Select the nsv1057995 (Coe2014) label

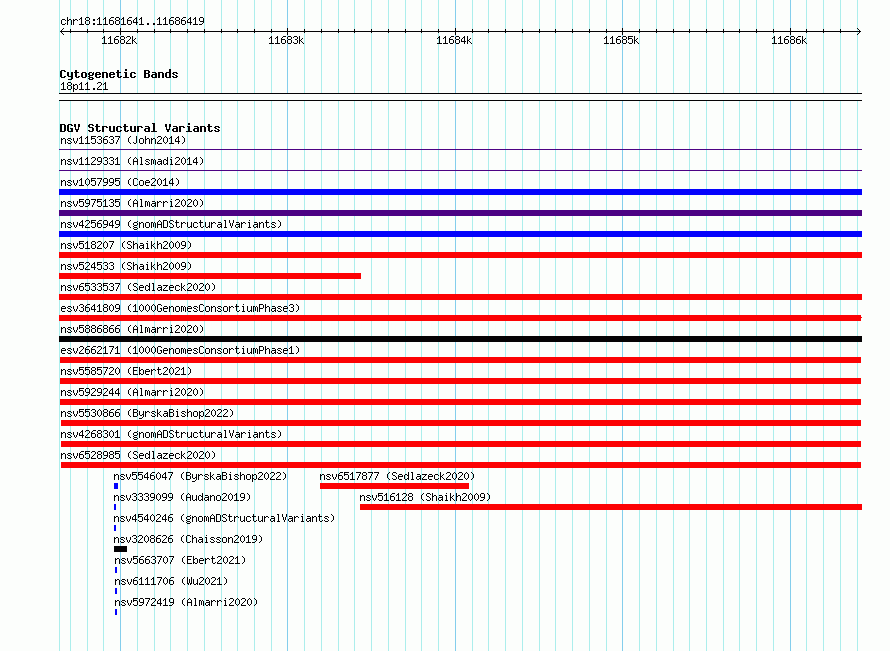pyautogui.click(x=120, y=182)
